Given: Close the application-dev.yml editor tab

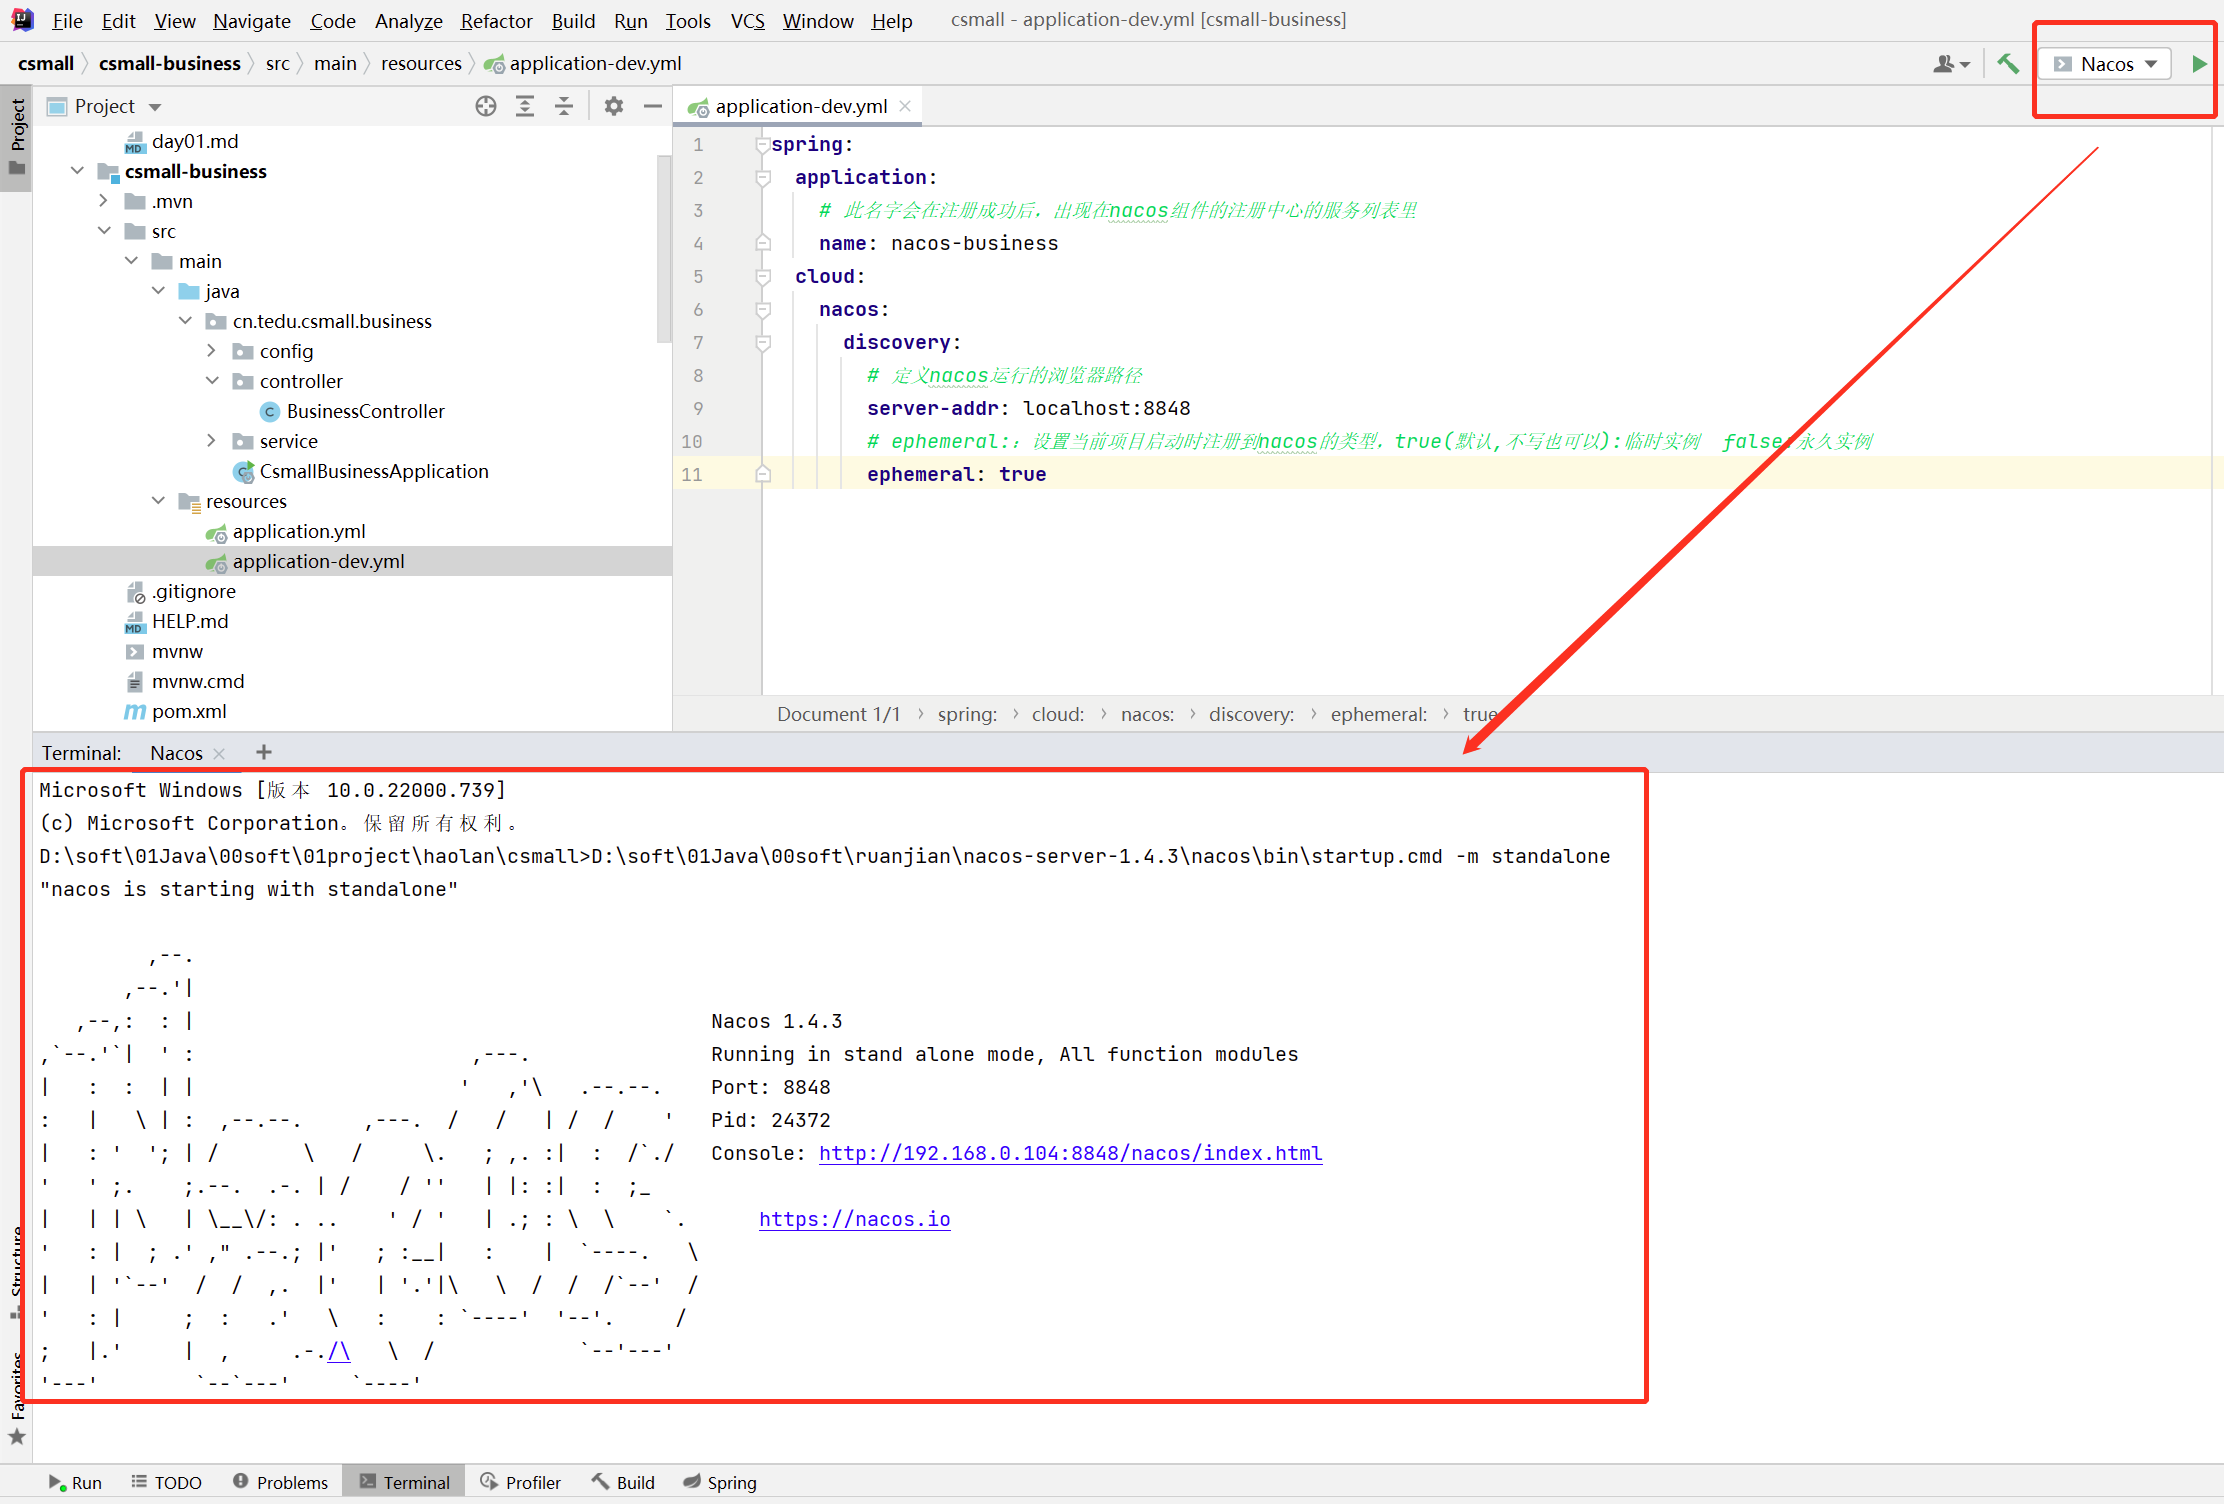Looking at the screenshot, I should tap(905, 106).
